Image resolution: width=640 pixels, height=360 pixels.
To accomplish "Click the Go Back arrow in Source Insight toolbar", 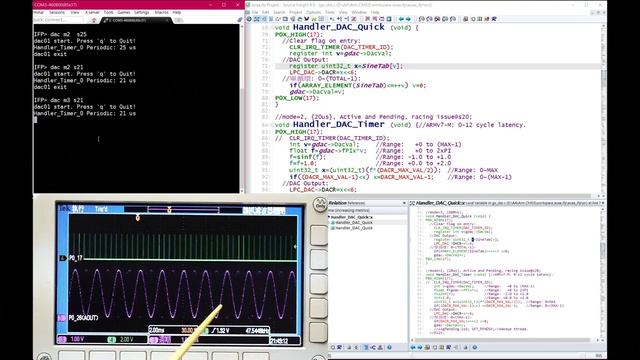I will coord(401,19).
